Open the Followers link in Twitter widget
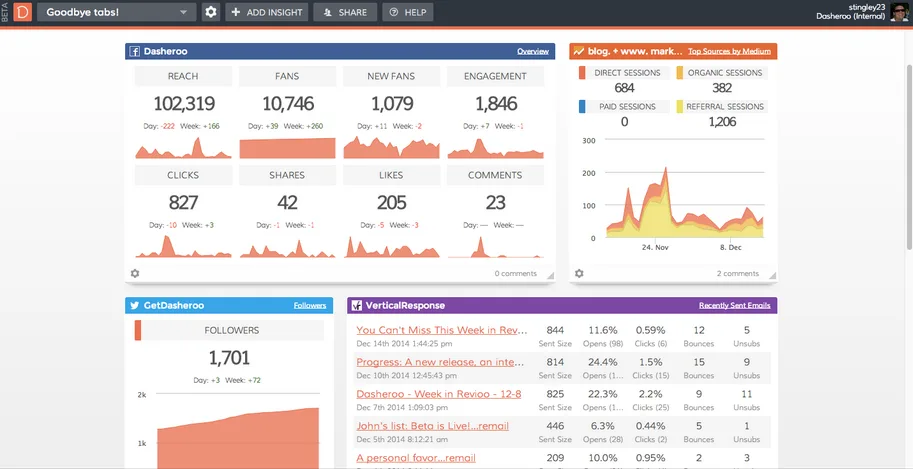 click(x=310, y=305)
